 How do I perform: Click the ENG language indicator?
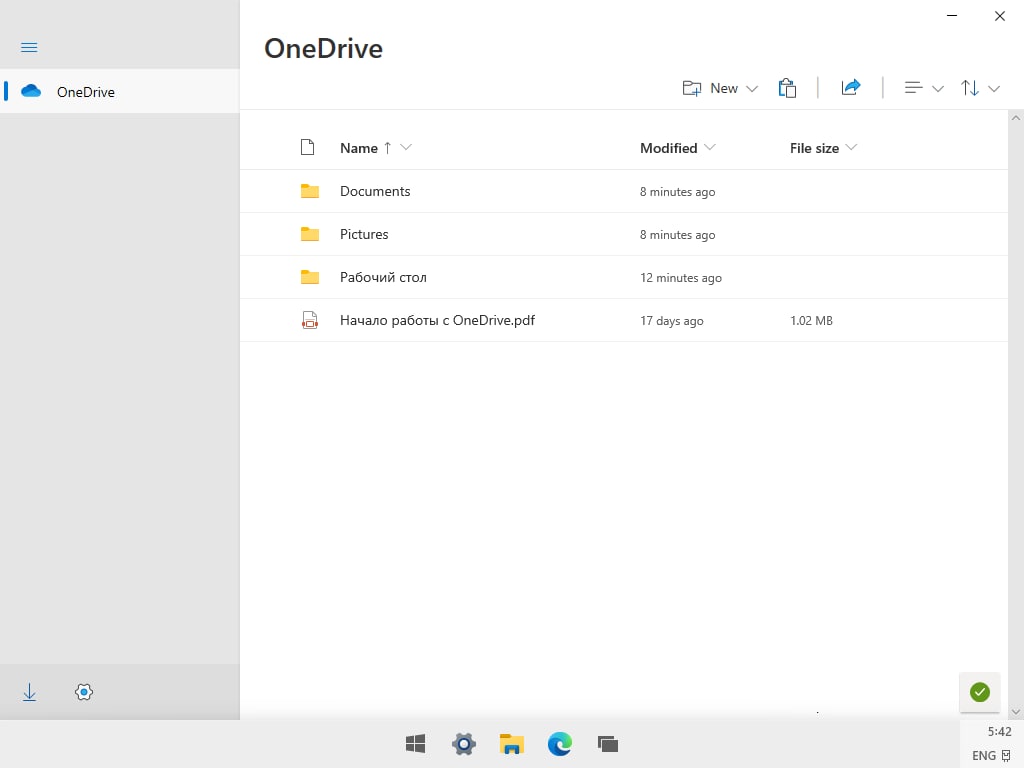tap(984, 756)
